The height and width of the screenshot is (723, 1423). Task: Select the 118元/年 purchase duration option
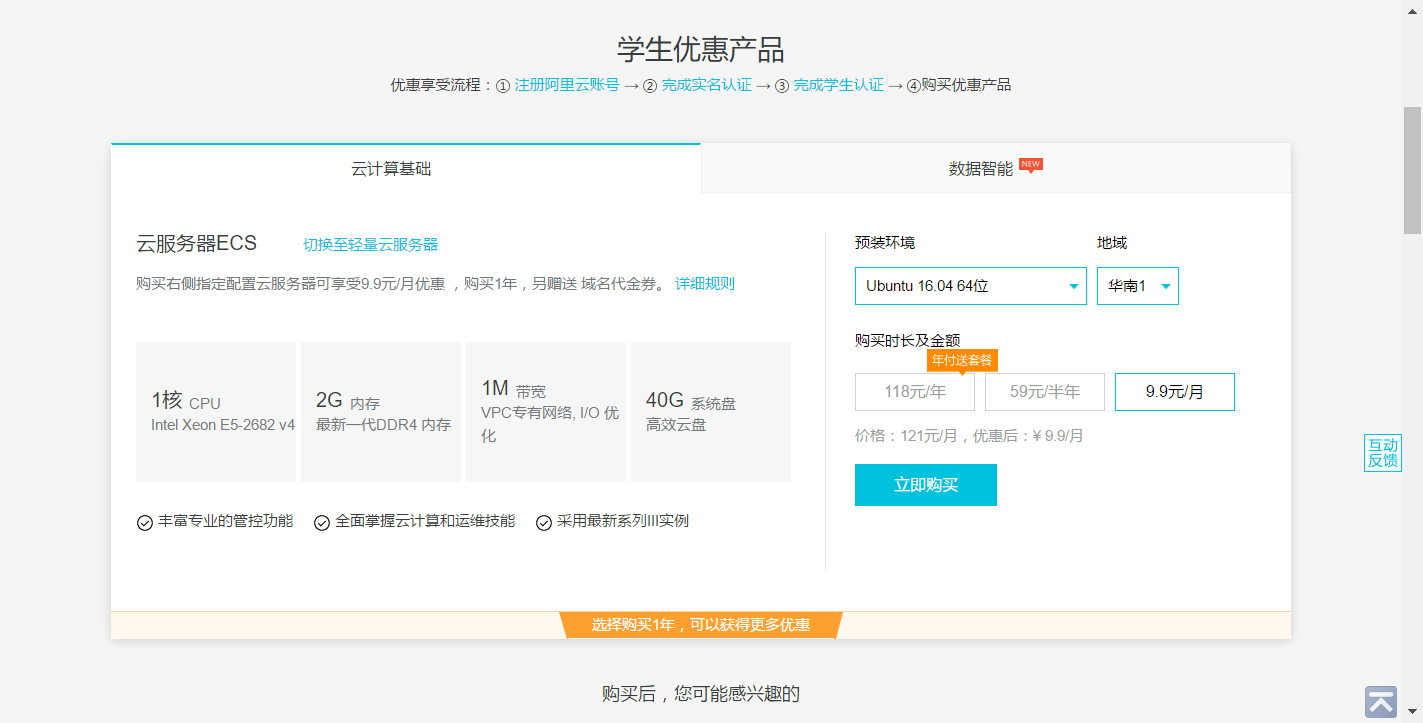915,392
